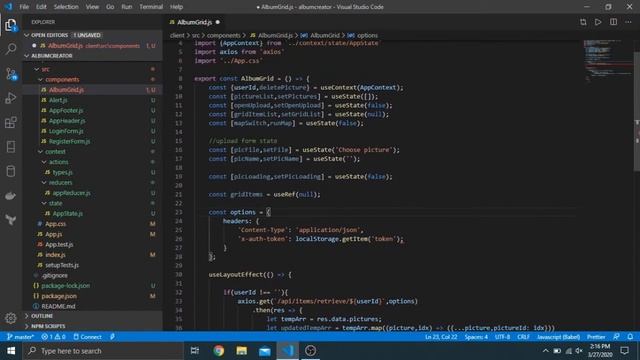640x360 pixels.
Task: Open Google Chrome from the taskbar
Action: click(219, 351)
